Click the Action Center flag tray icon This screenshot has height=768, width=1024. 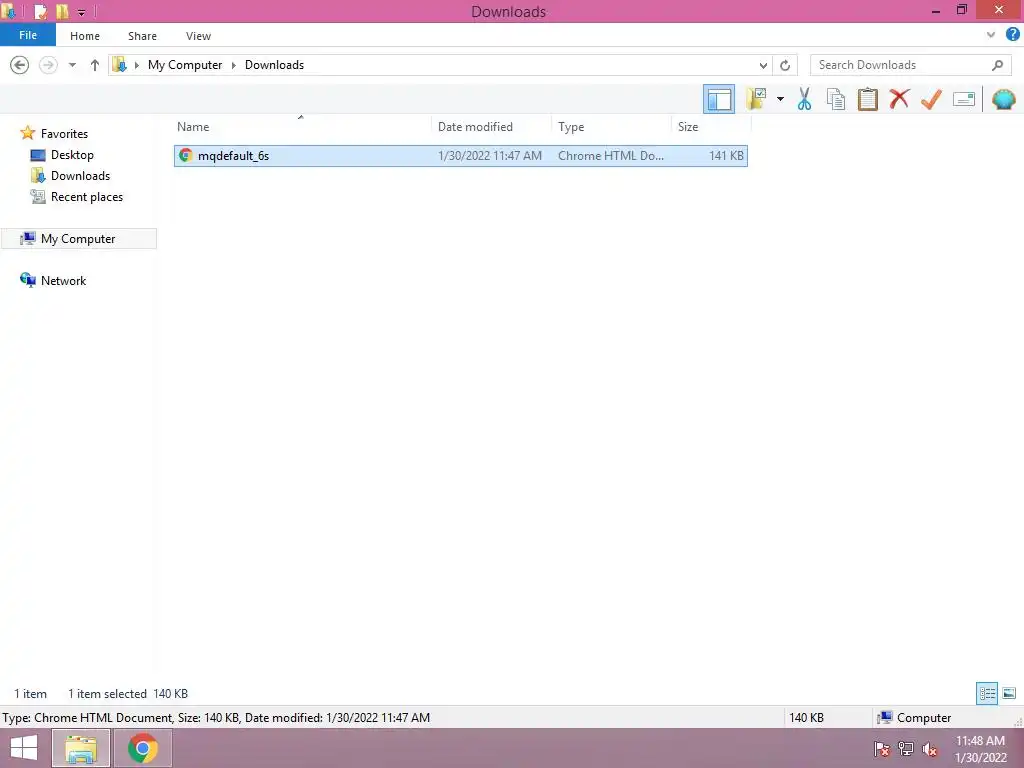point(882,749)
